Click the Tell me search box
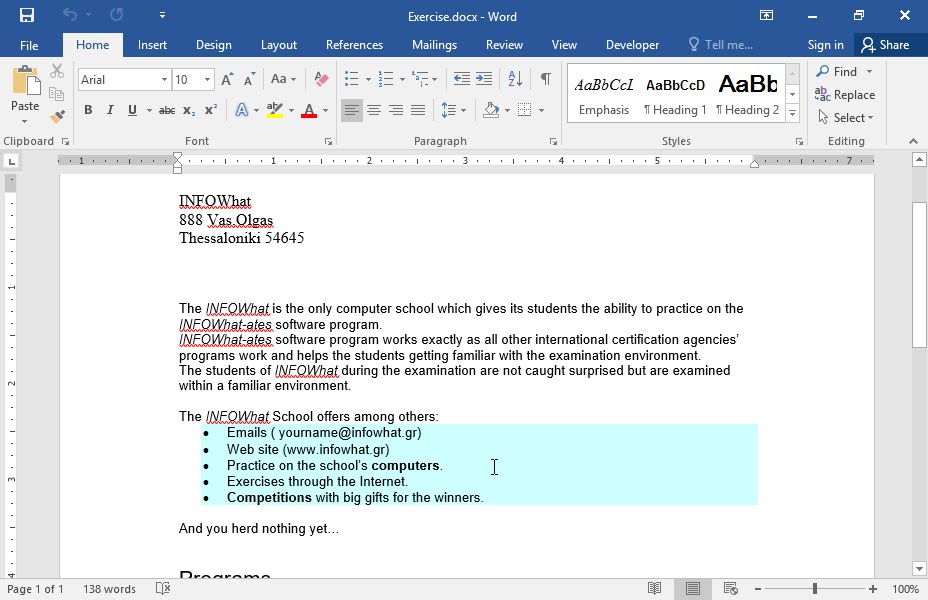Viewport: 928px width, 600px height. [x=721, y=45]
